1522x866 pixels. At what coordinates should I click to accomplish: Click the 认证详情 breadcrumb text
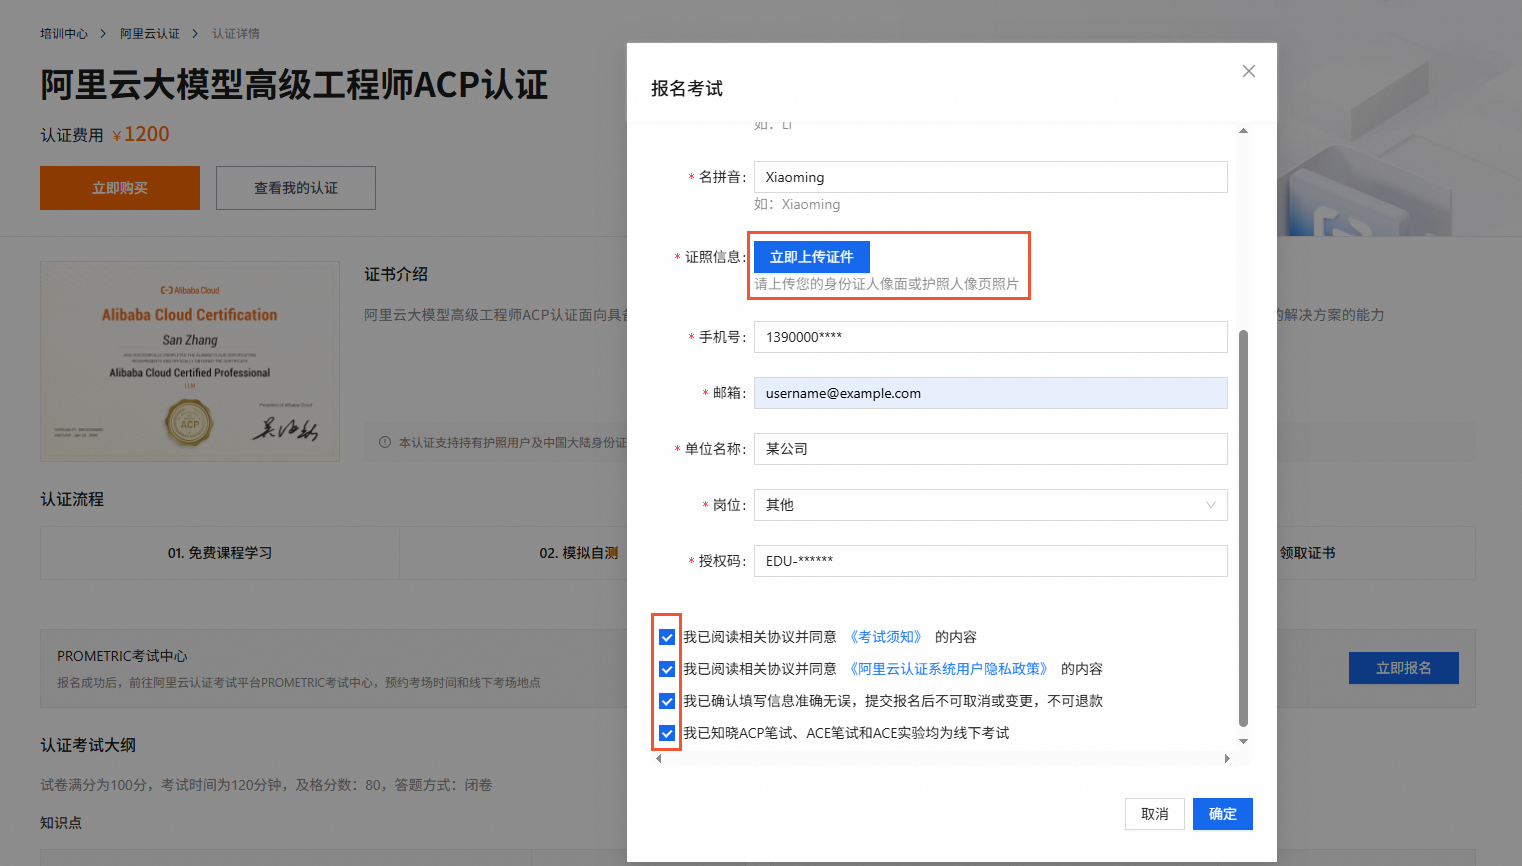click(x=236, y=34)
